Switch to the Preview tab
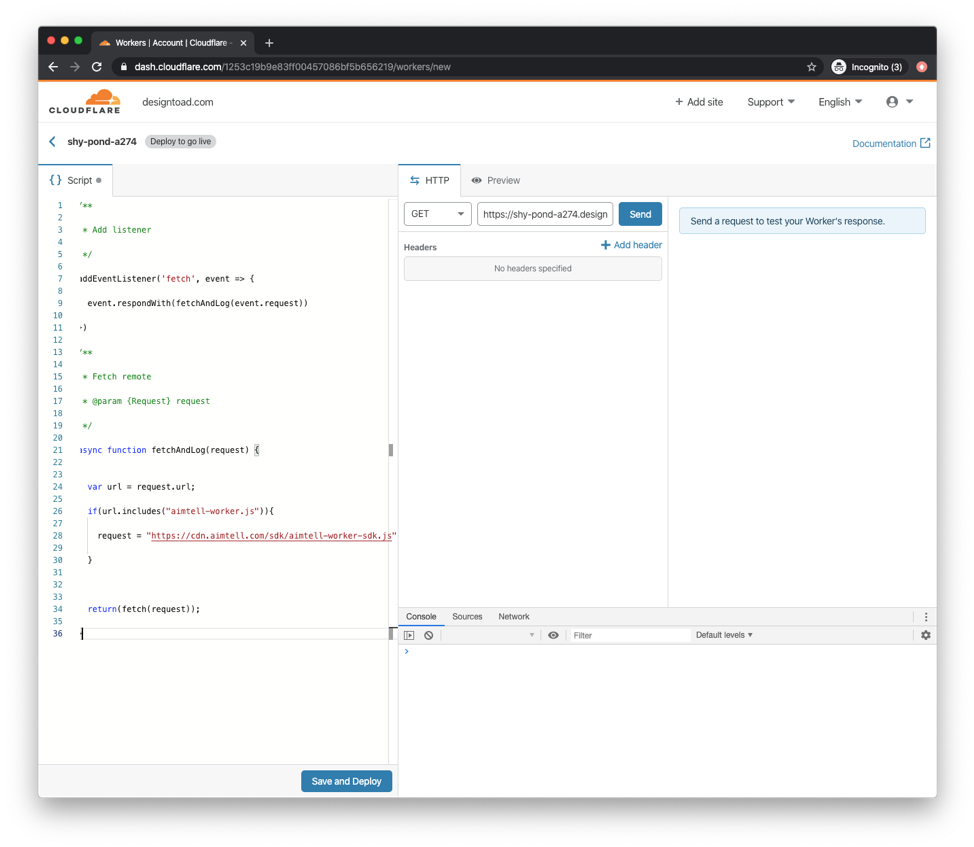 click(x=496, y=181)
